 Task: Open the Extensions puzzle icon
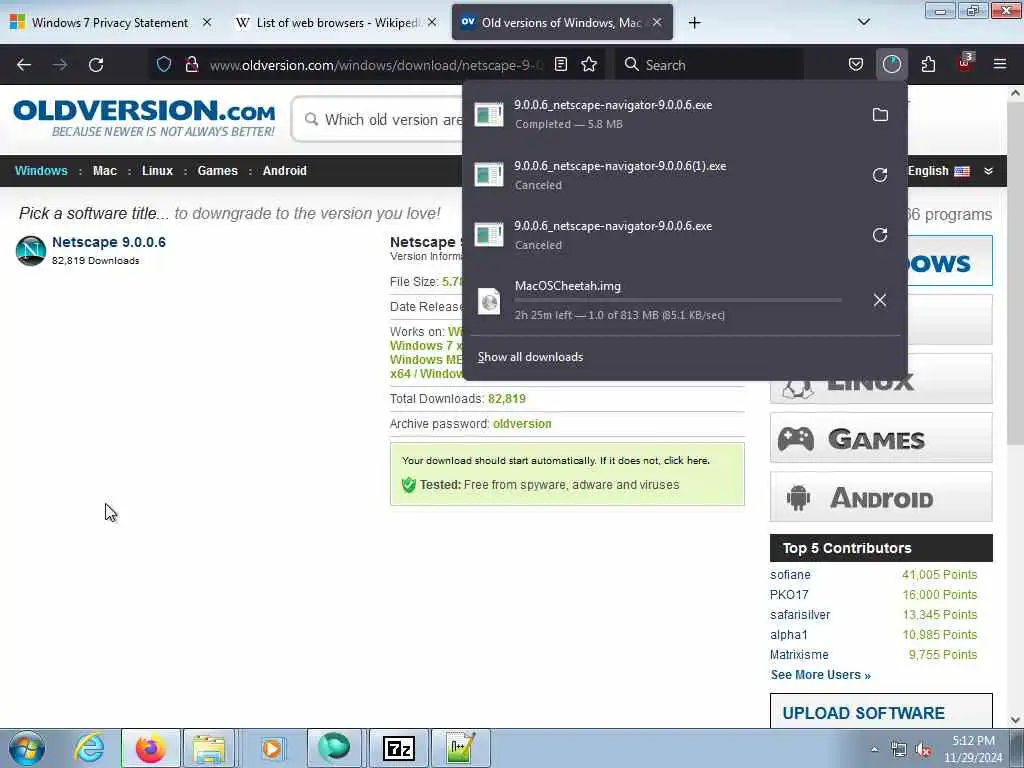coord(928,65)
